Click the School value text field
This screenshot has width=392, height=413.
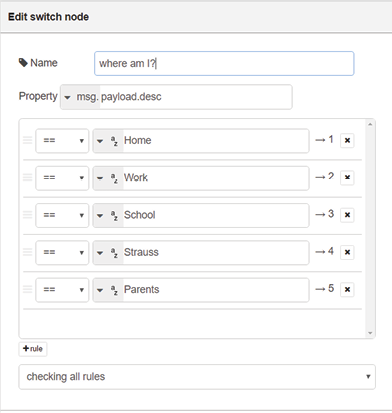point(216,215)
